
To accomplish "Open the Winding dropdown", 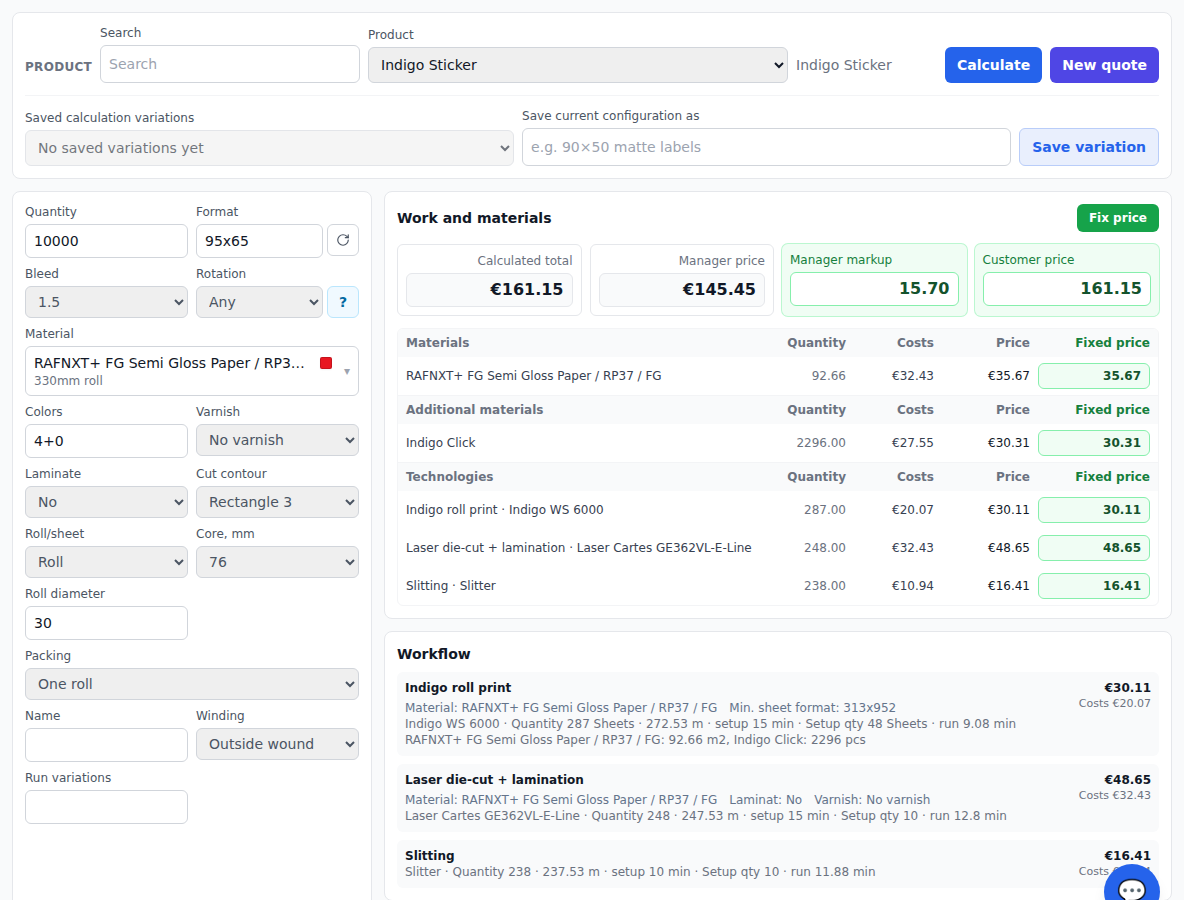I will tap(277, 744).
